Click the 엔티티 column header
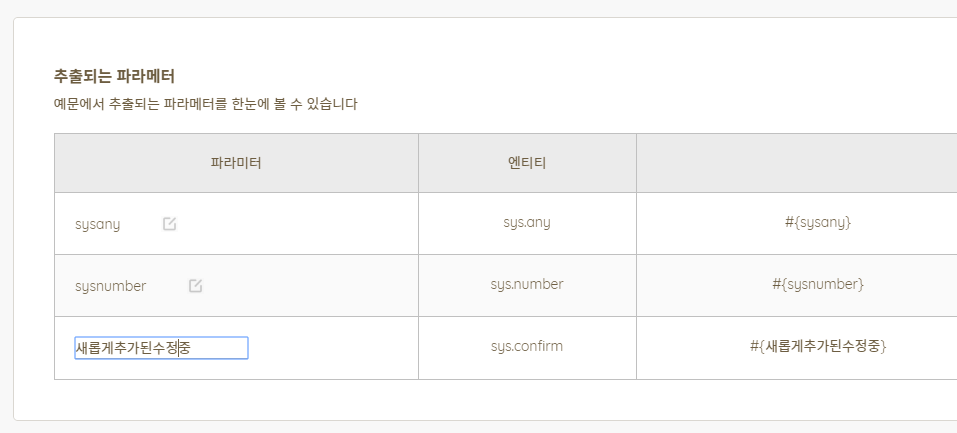Screen dimensions: 957x433 (x=527, y=163)
